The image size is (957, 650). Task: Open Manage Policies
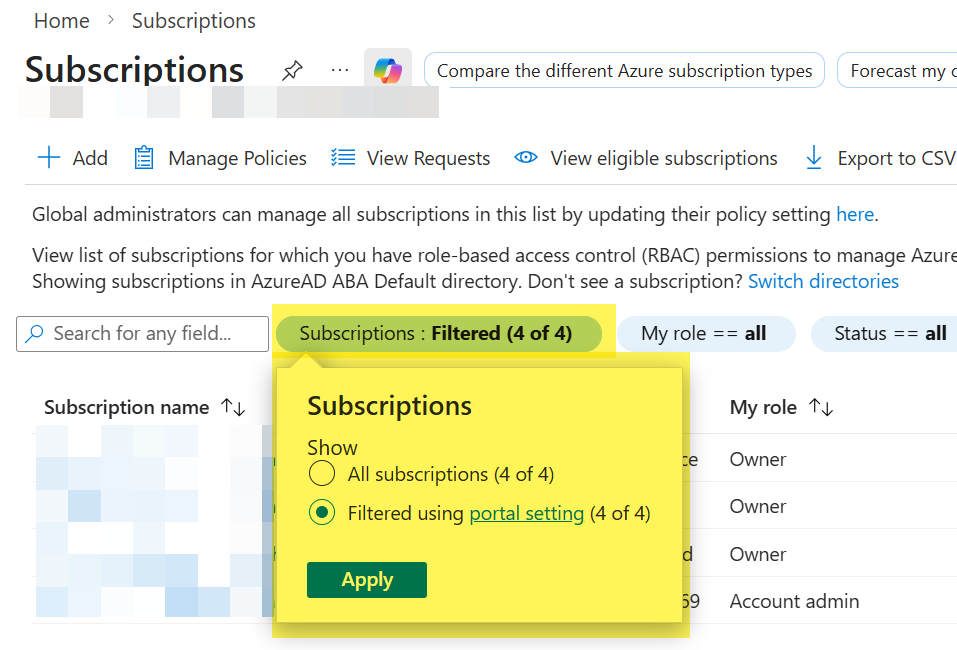tap(220, 158)
